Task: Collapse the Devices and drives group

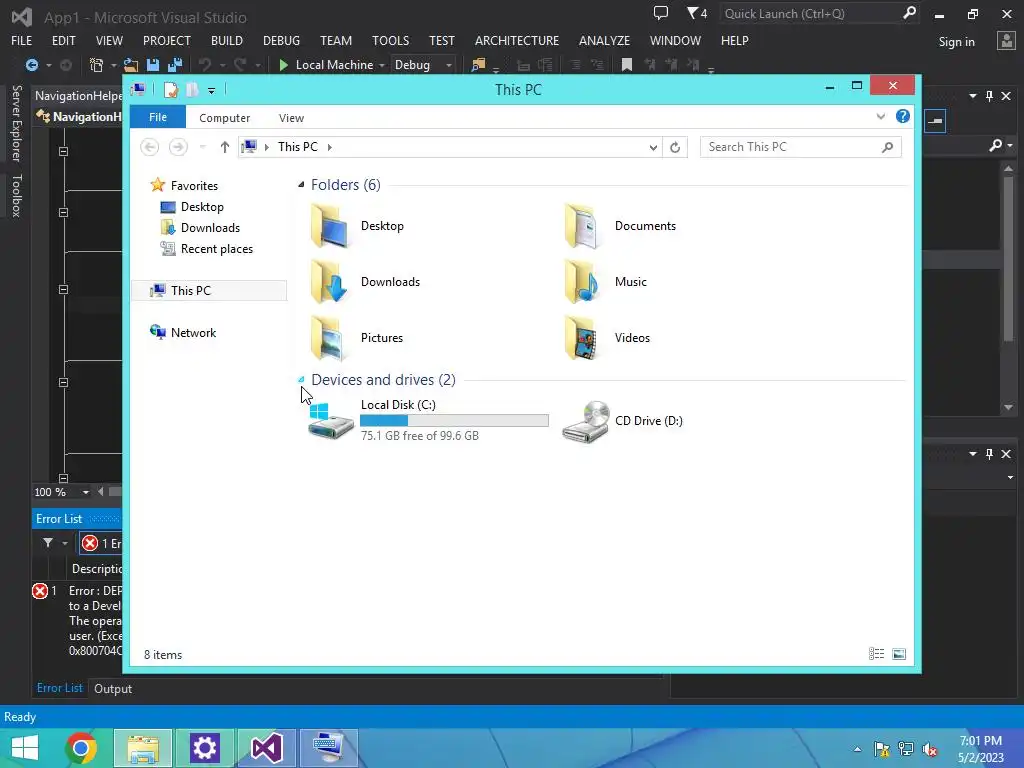Action: coord(301,379)
